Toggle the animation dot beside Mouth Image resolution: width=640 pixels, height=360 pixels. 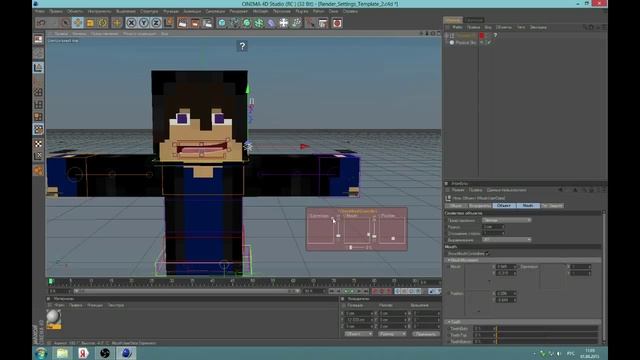coord(448,267)
